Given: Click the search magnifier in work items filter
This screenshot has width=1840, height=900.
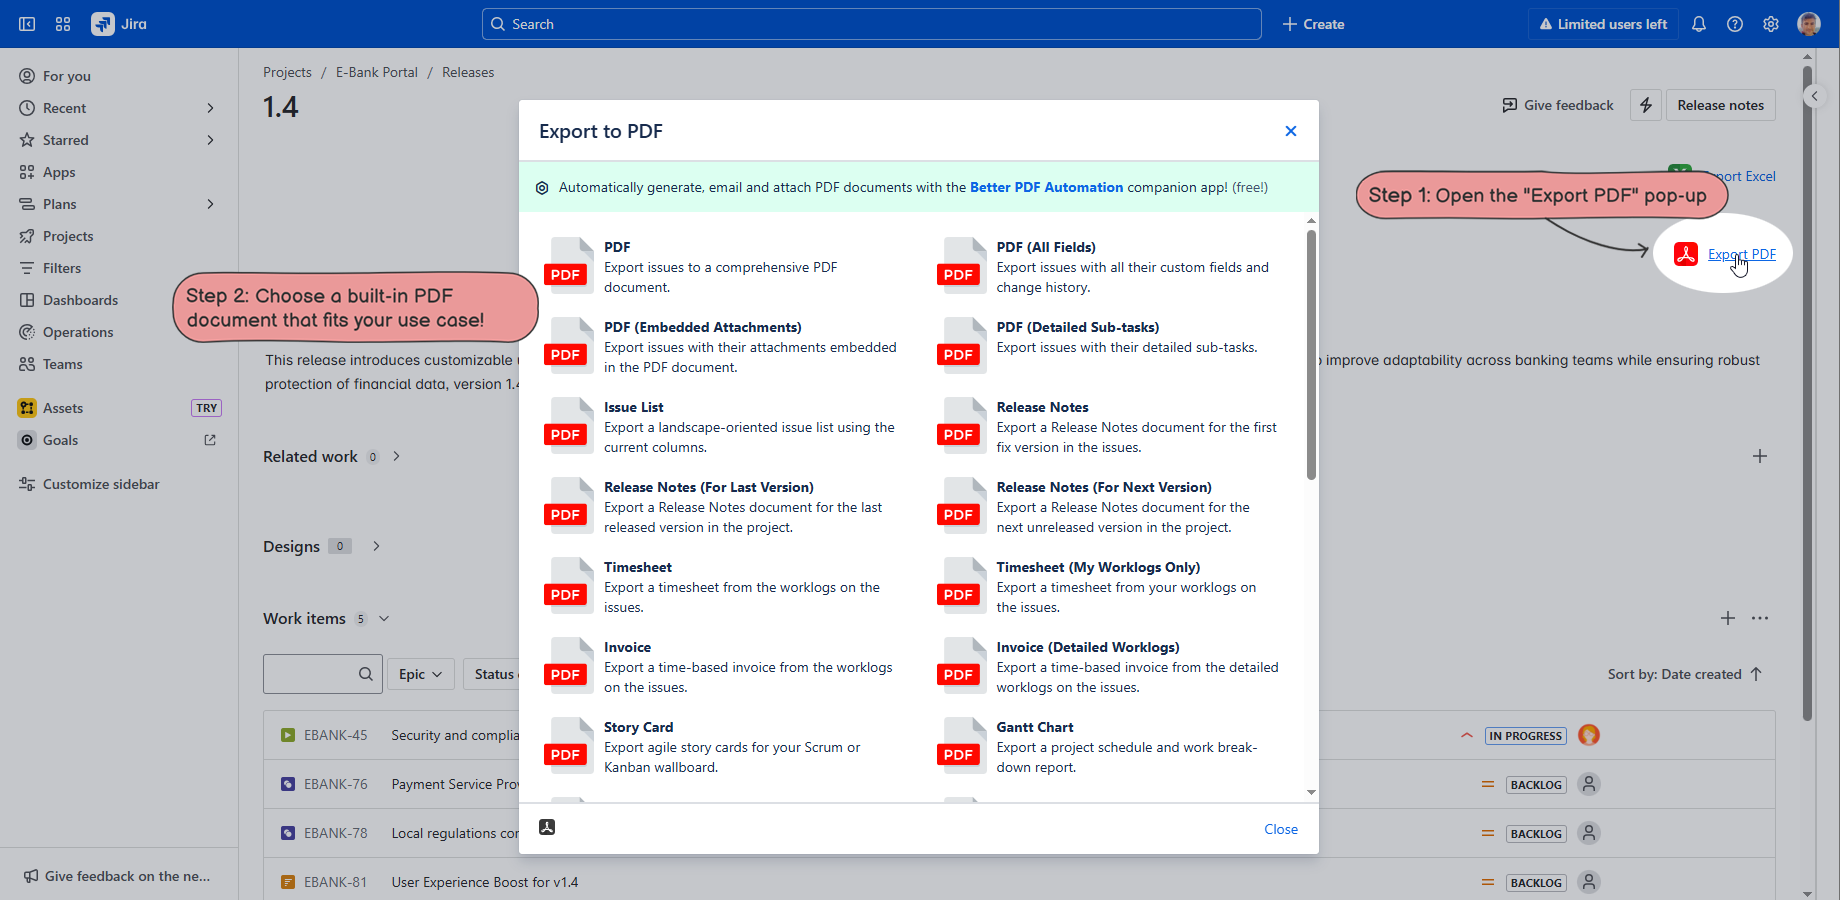Looking at the screenshot, I should (x=366, y=674).
